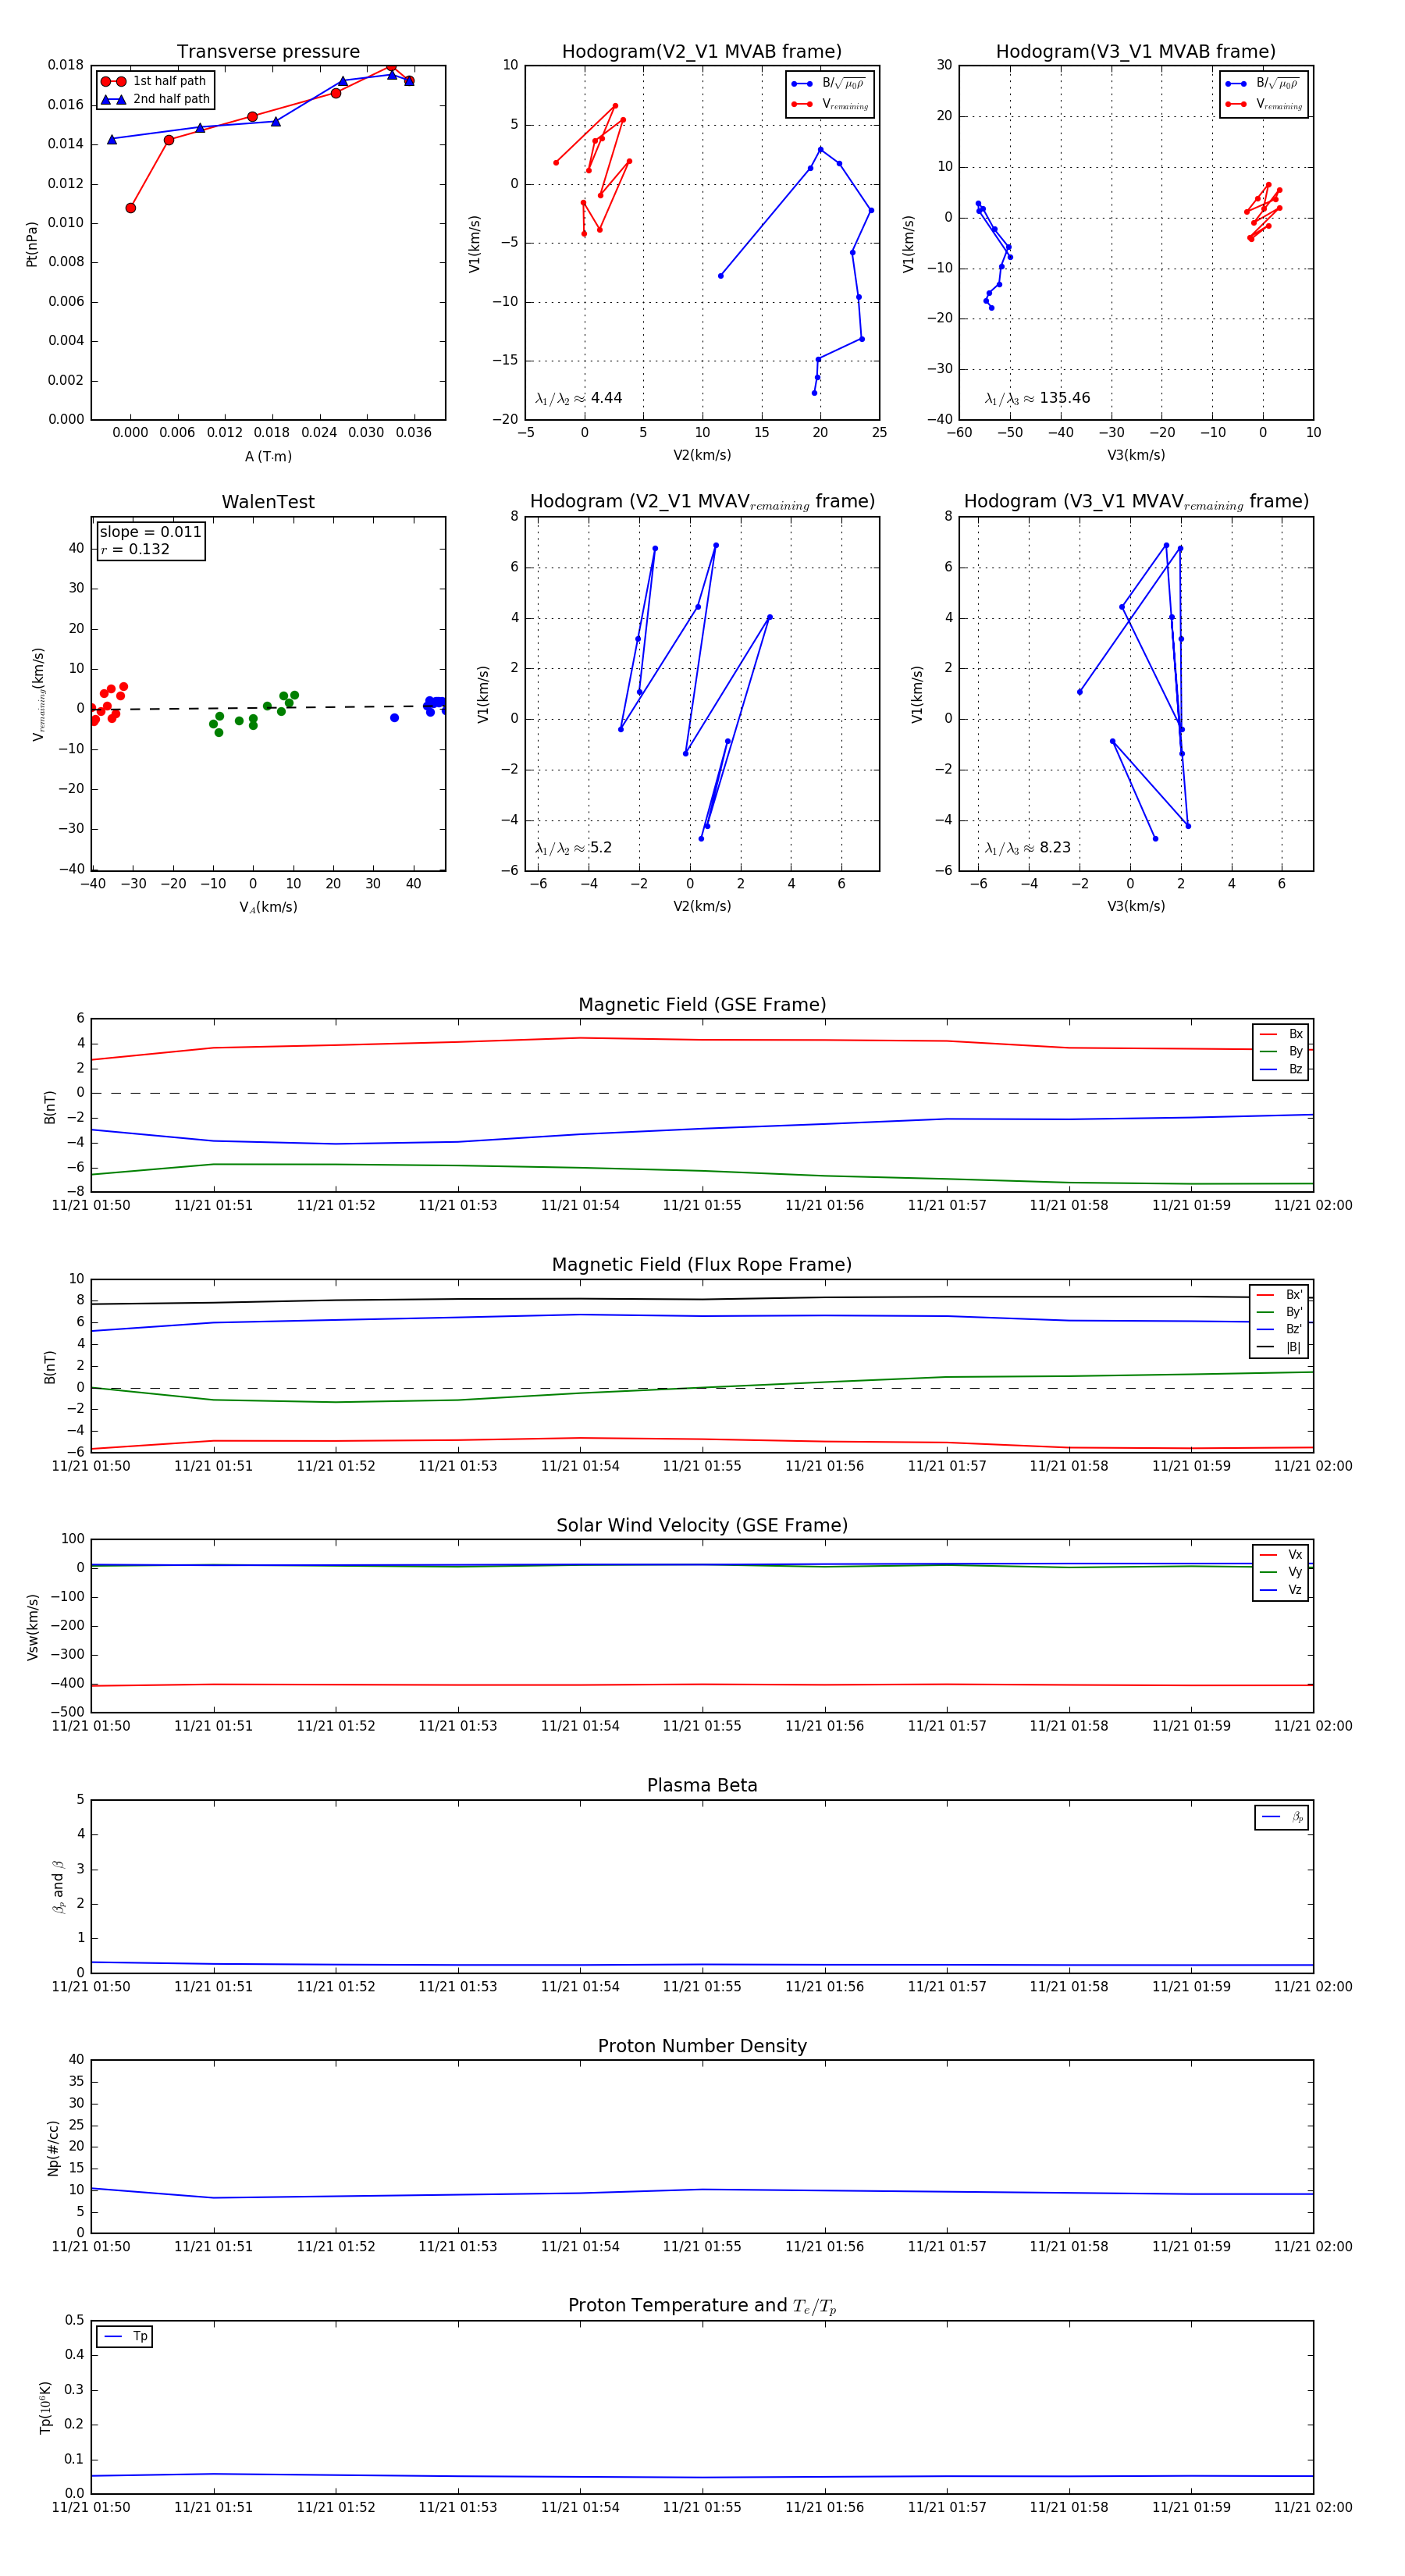Click 'Hodogram(V3_V1 MVAB frame)' title
The height and width of the screenshot is (2576, 1405).
tap(1136, 52)
